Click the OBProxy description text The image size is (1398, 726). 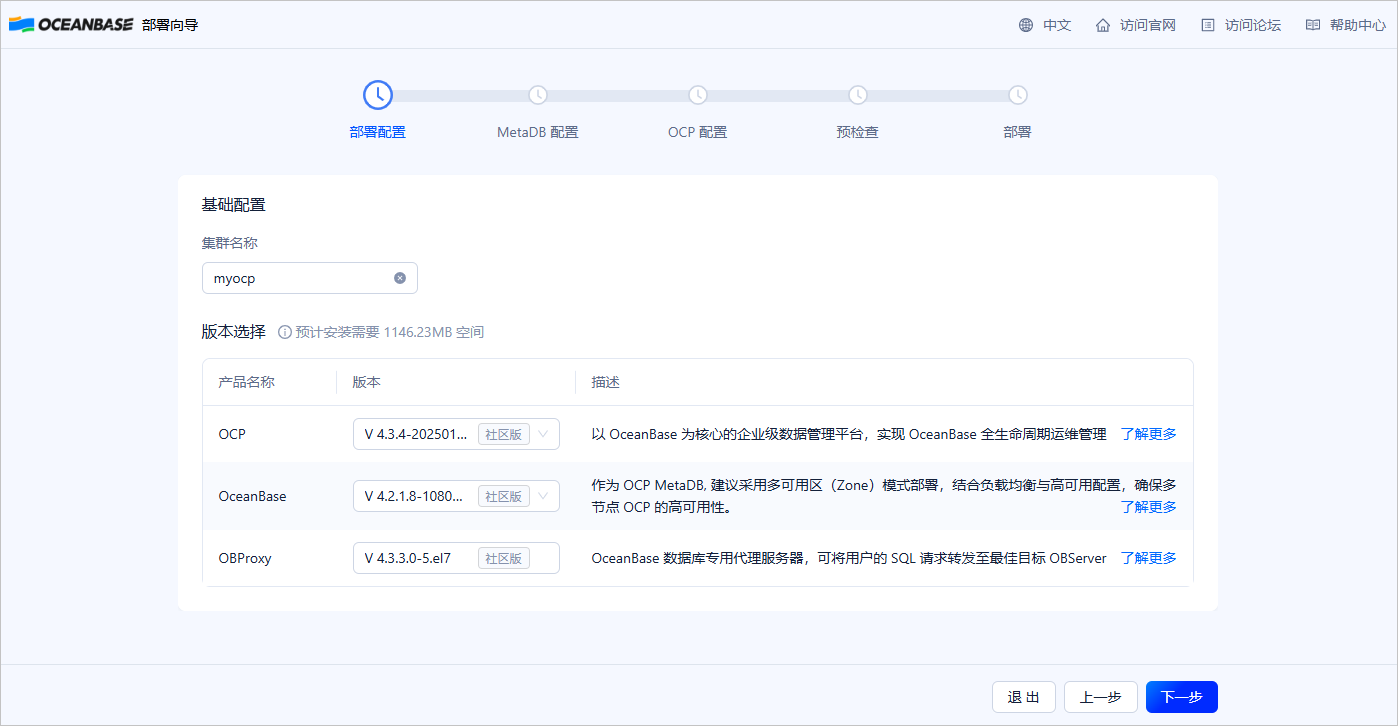tap(849, 558)
